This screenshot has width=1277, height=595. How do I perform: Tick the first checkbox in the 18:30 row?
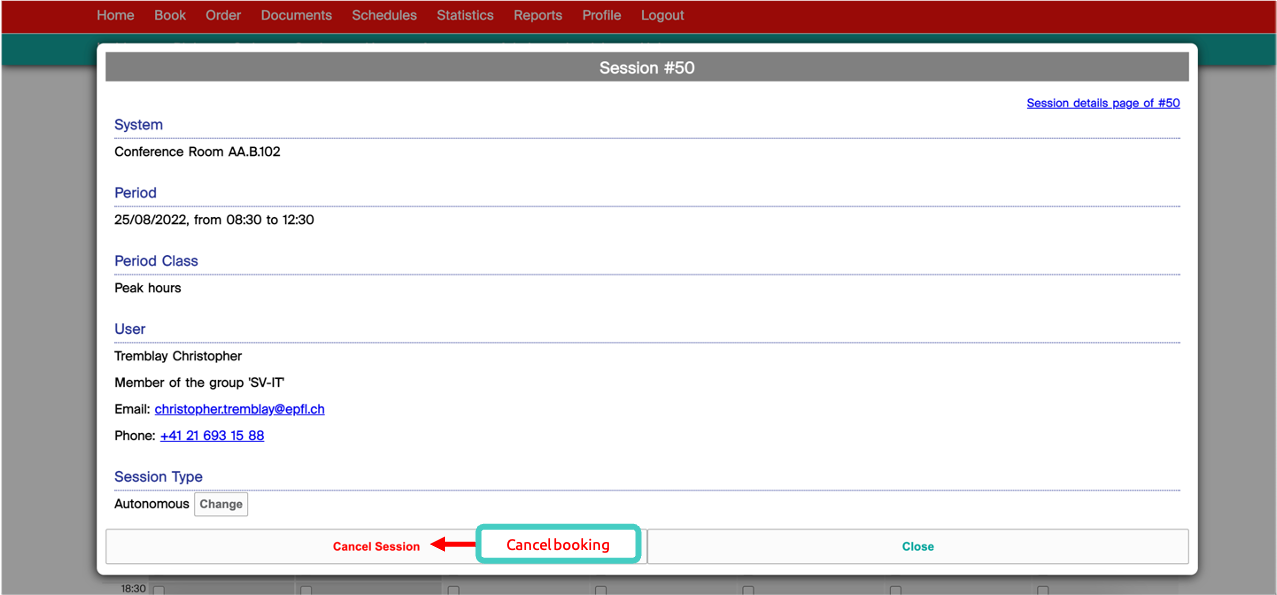tap(158, 590)
